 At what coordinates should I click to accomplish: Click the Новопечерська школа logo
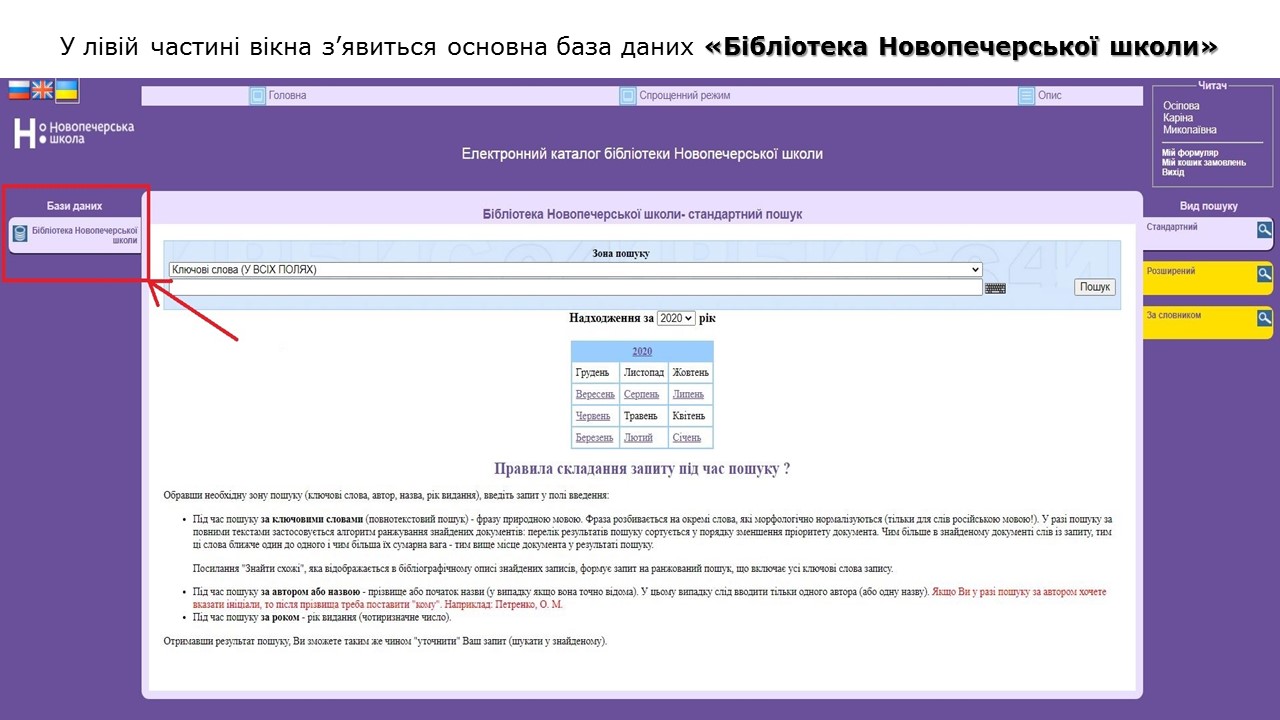pos(73,133)
